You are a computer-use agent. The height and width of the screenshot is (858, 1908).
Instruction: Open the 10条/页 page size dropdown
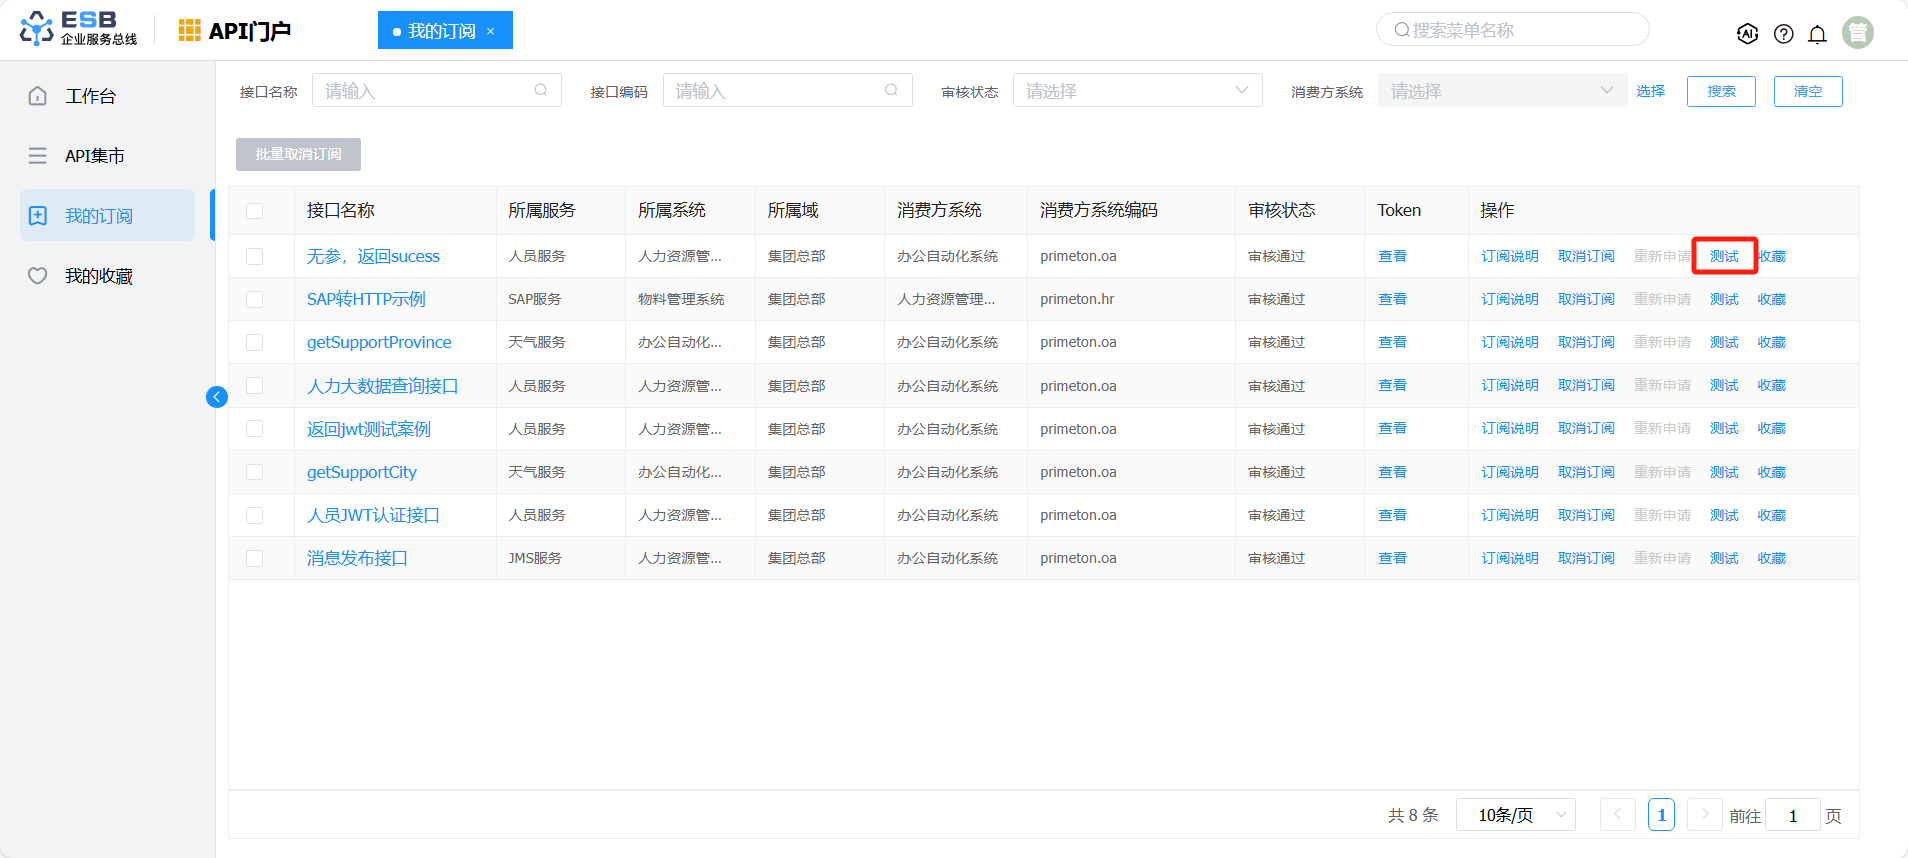[1515, 815]
